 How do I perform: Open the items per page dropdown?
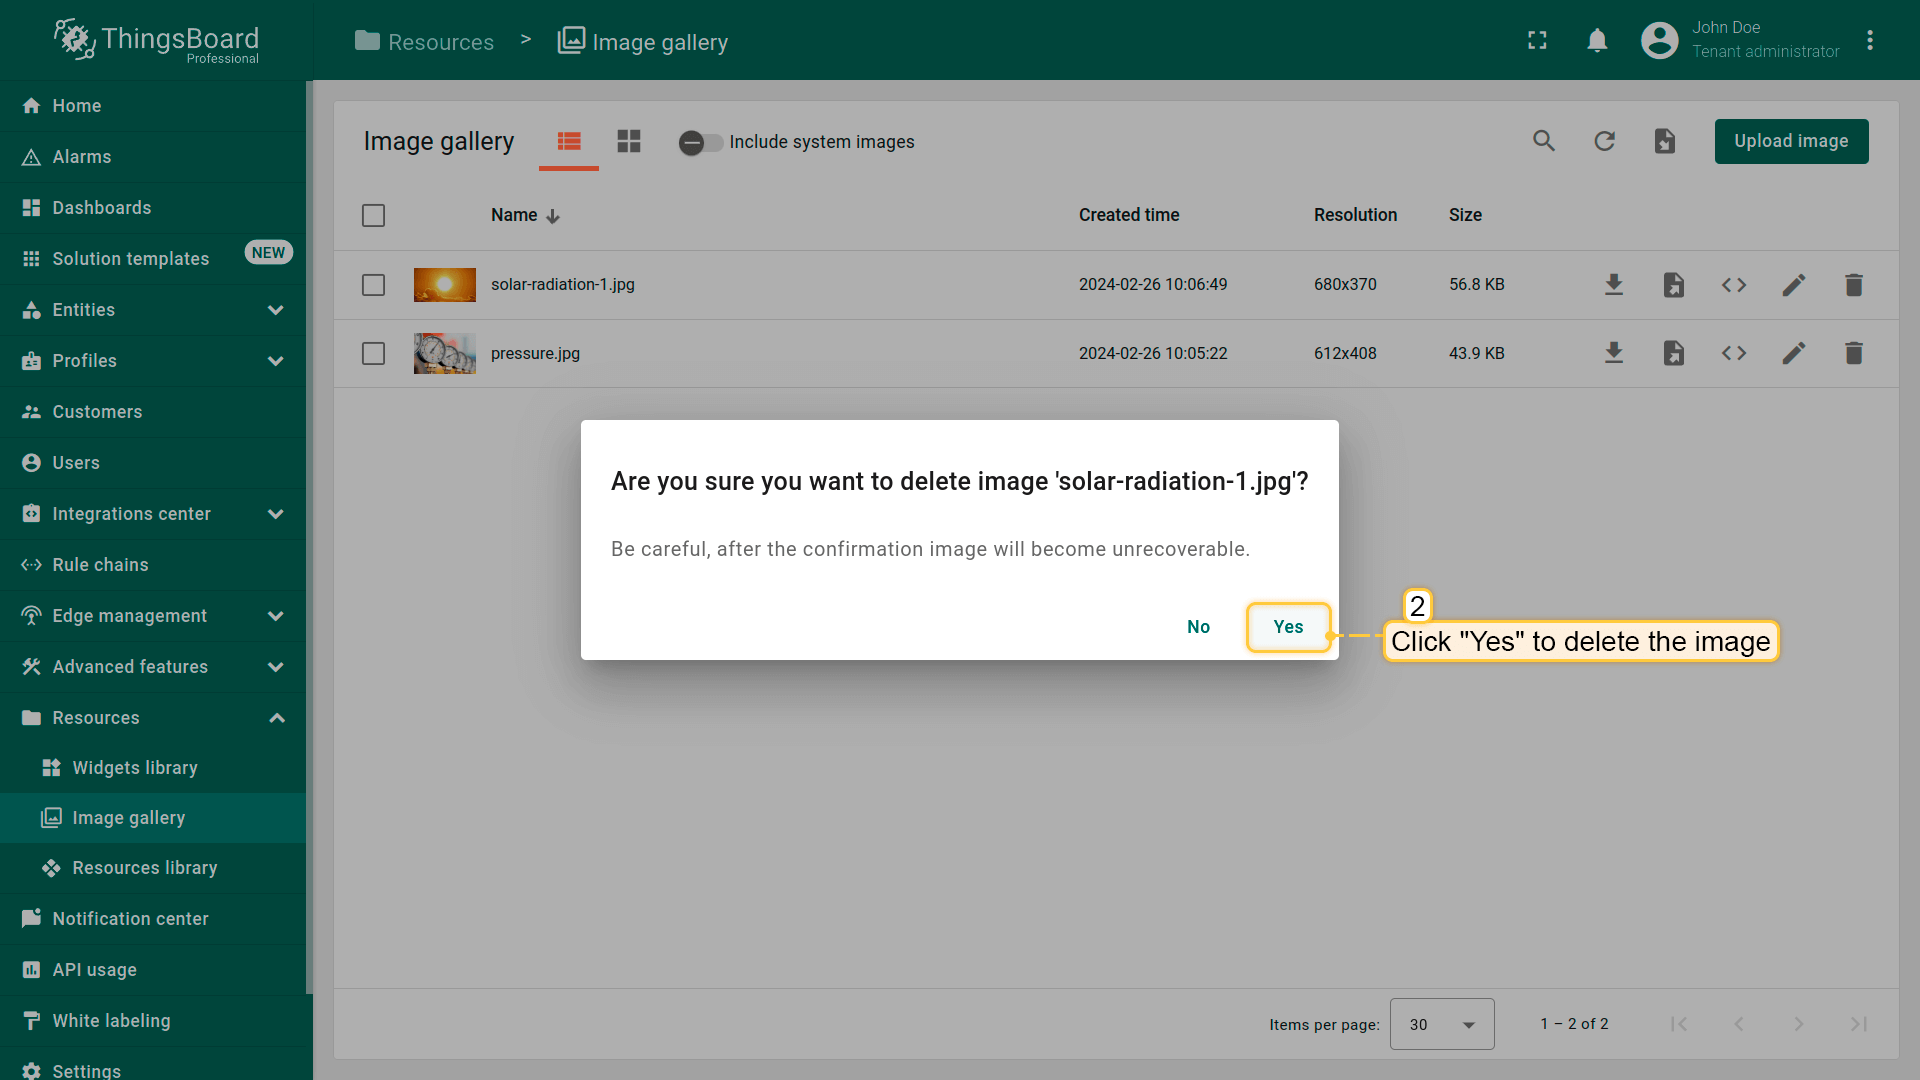1441,1024
